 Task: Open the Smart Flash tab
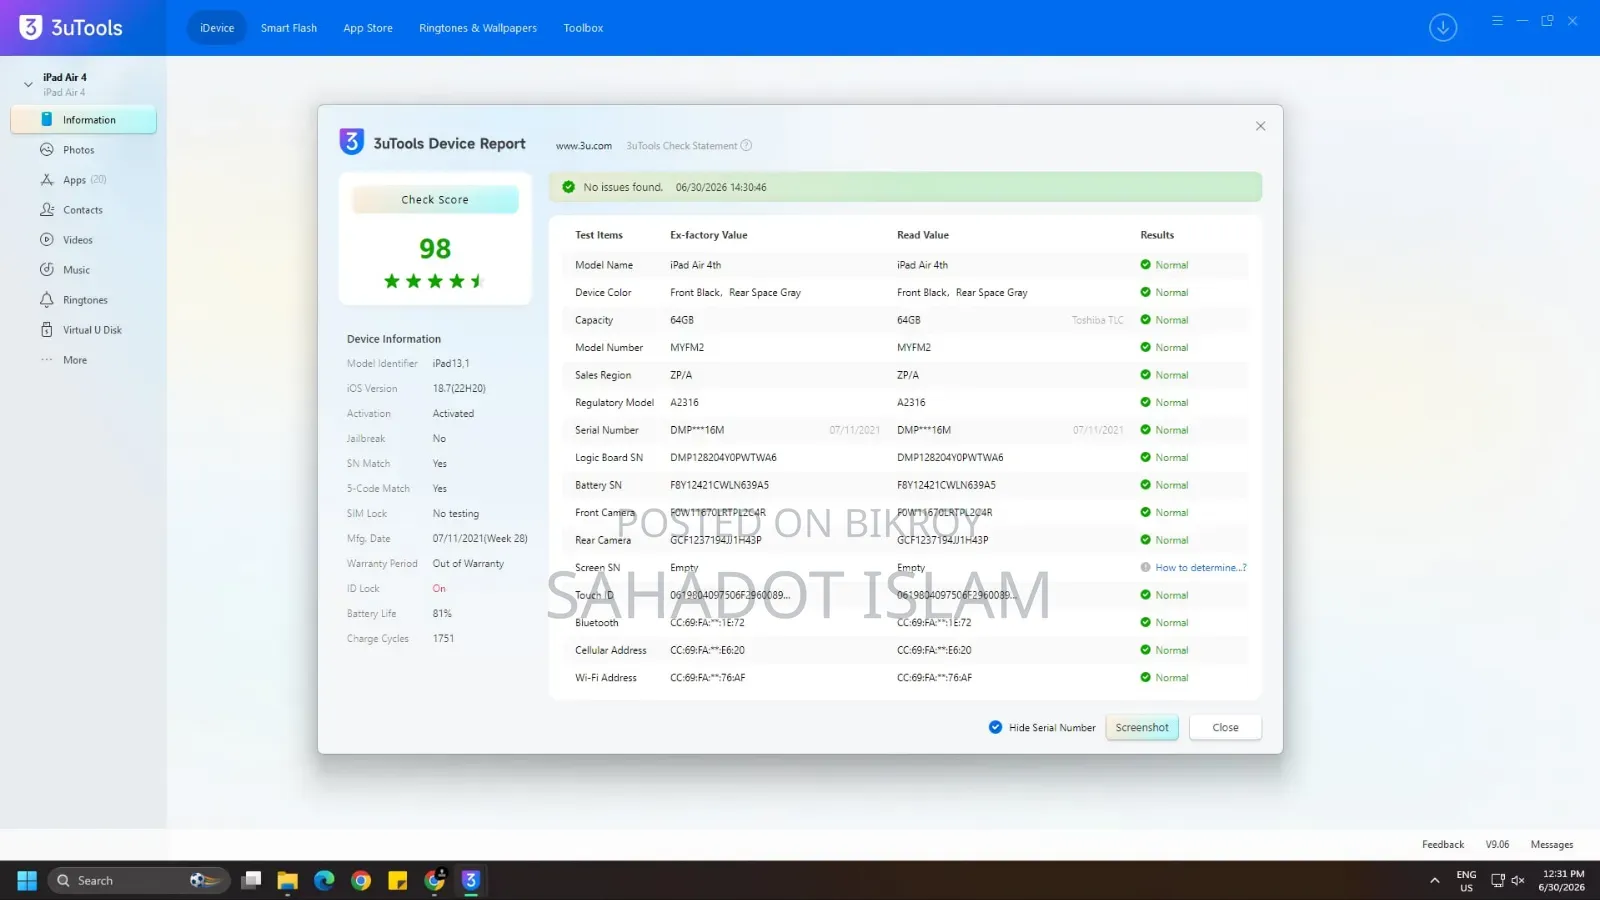pyautogui.click(x=289, y=28)
